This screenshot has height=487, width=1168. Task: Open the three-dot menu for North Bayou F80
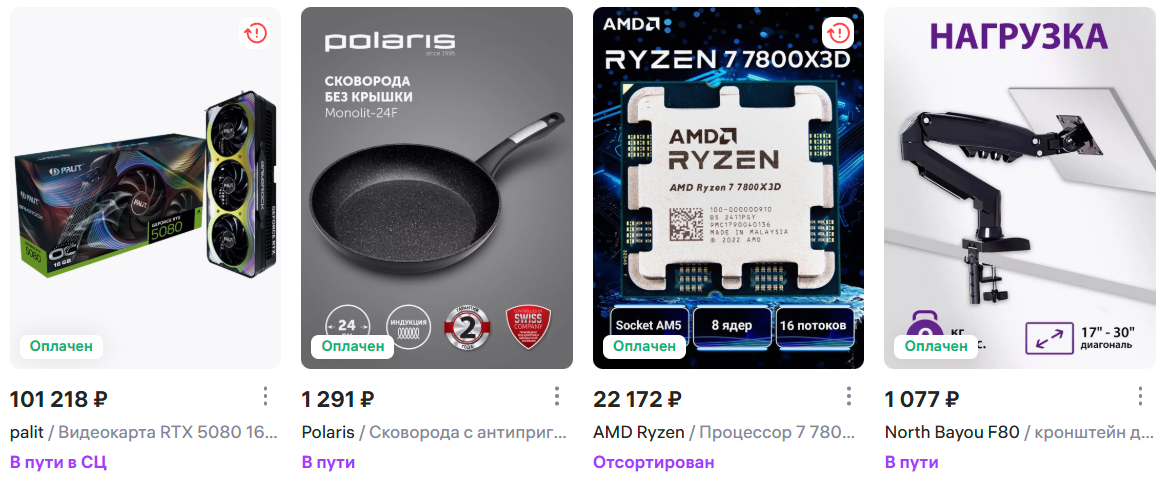(x=1140, y=397)
